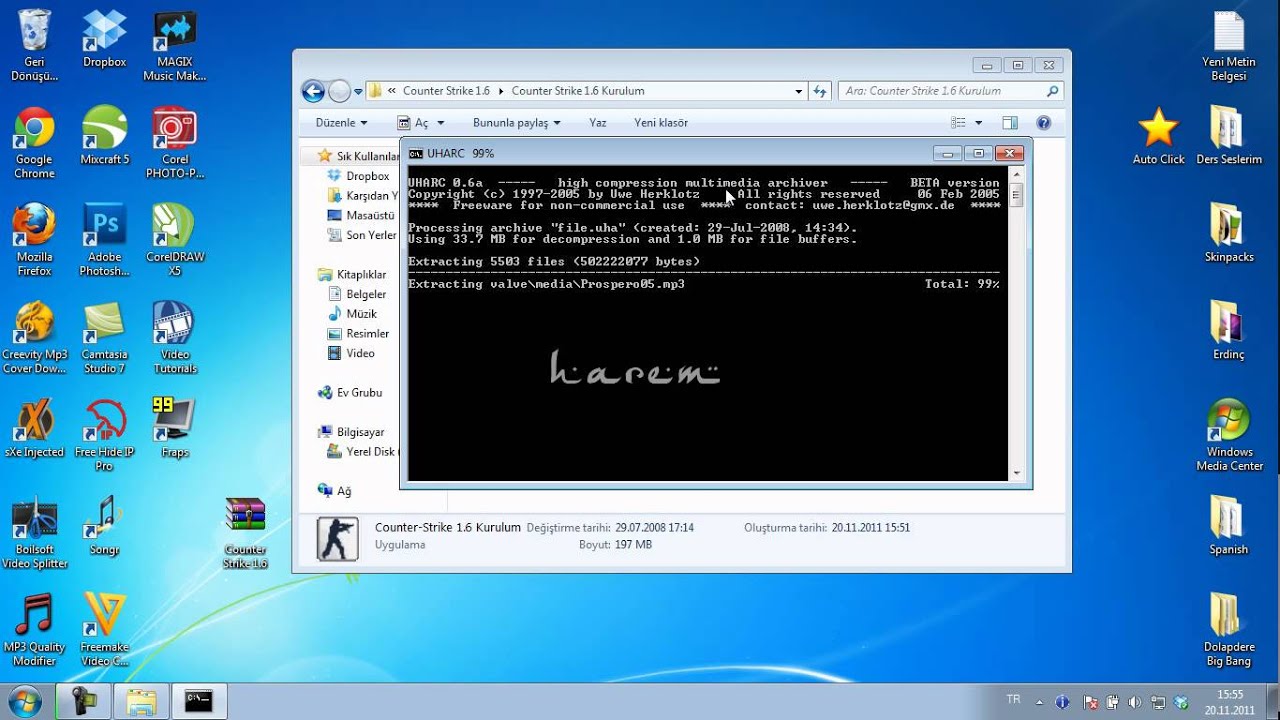Open the Düzenle menu dropdown
Screen dimensions: 1280x720
341,123
